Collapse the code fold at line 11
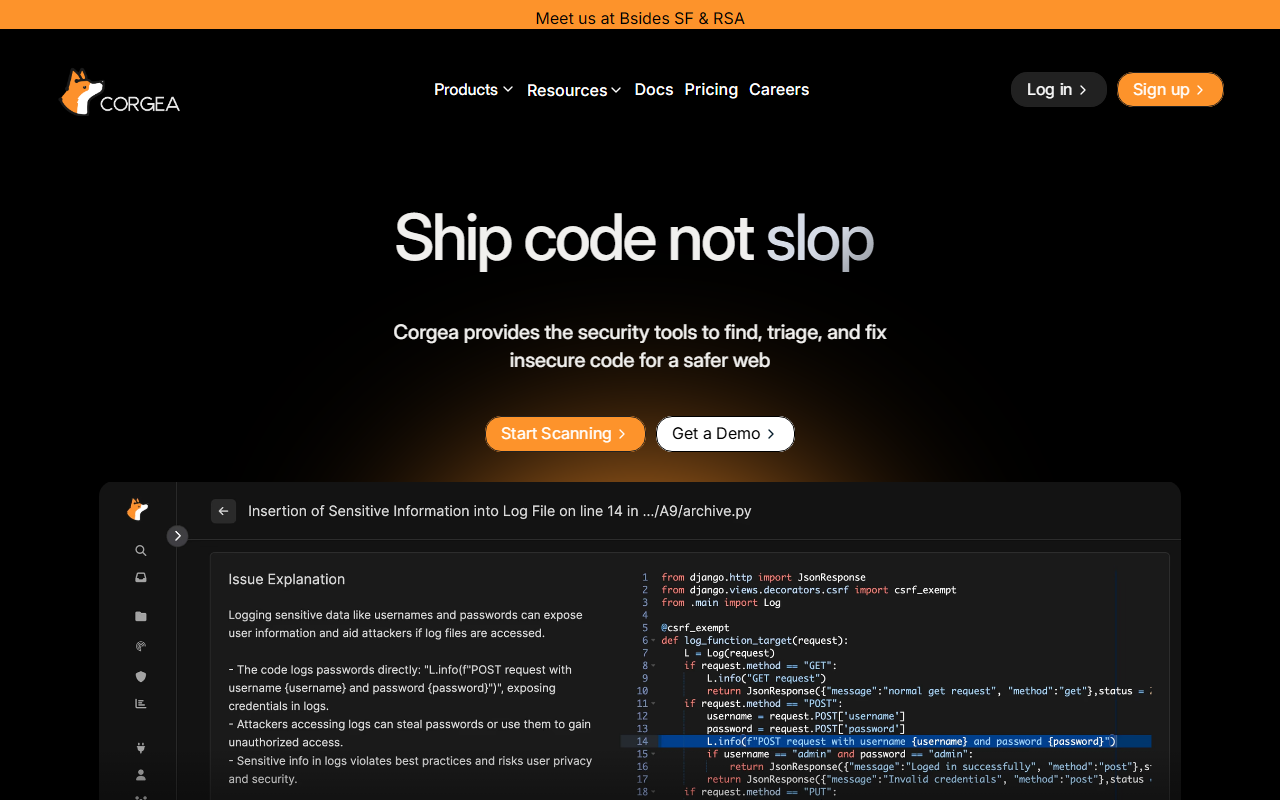Viewport: 1280px width, 800px height. [653, 703]
